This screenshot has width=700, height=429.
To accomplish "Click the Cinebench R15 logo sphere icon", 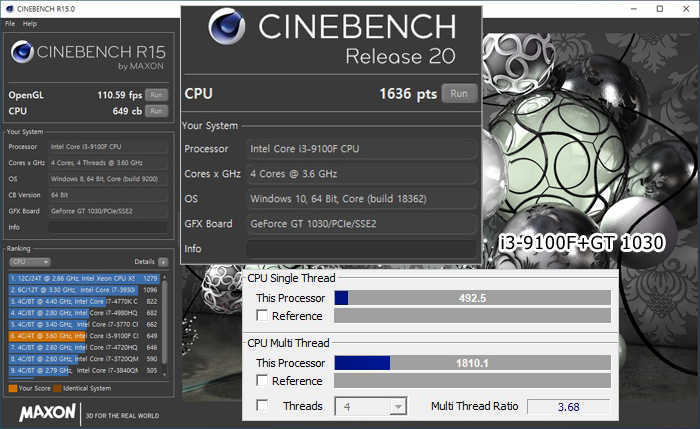I will coord(22,51).
